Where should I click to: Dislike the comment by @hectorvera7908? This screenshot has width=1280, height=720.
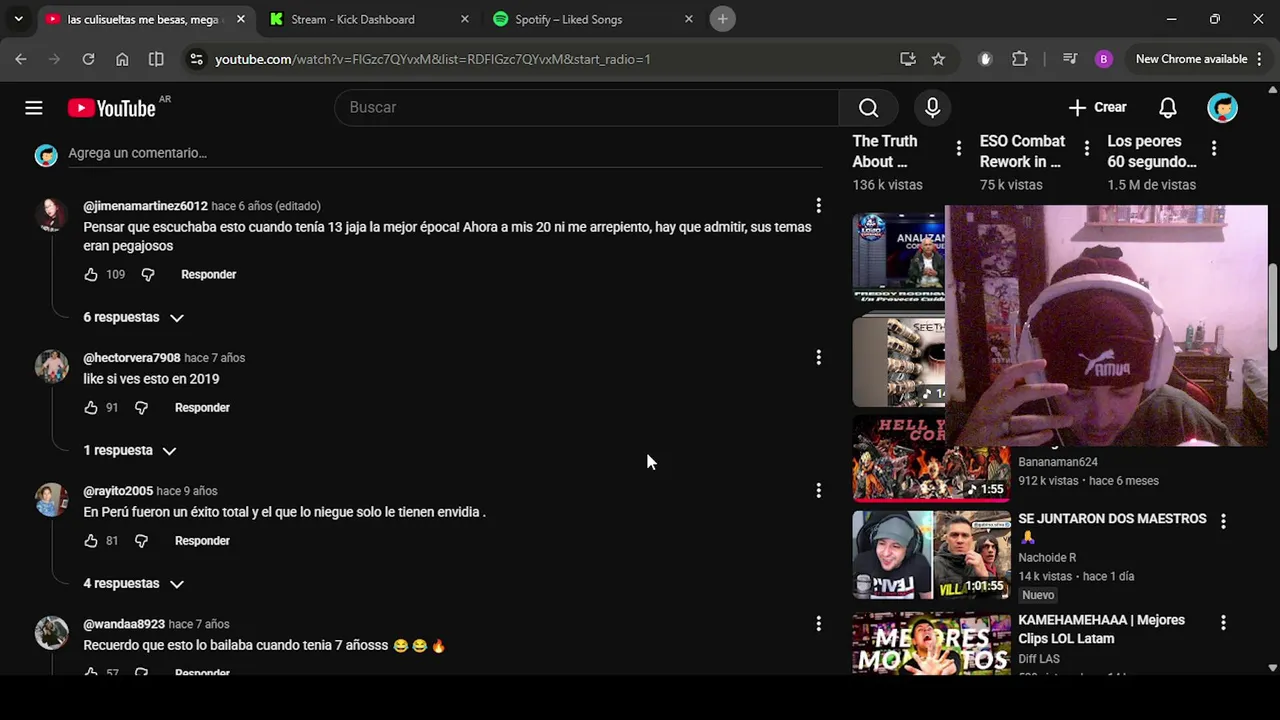click(141, 407)
